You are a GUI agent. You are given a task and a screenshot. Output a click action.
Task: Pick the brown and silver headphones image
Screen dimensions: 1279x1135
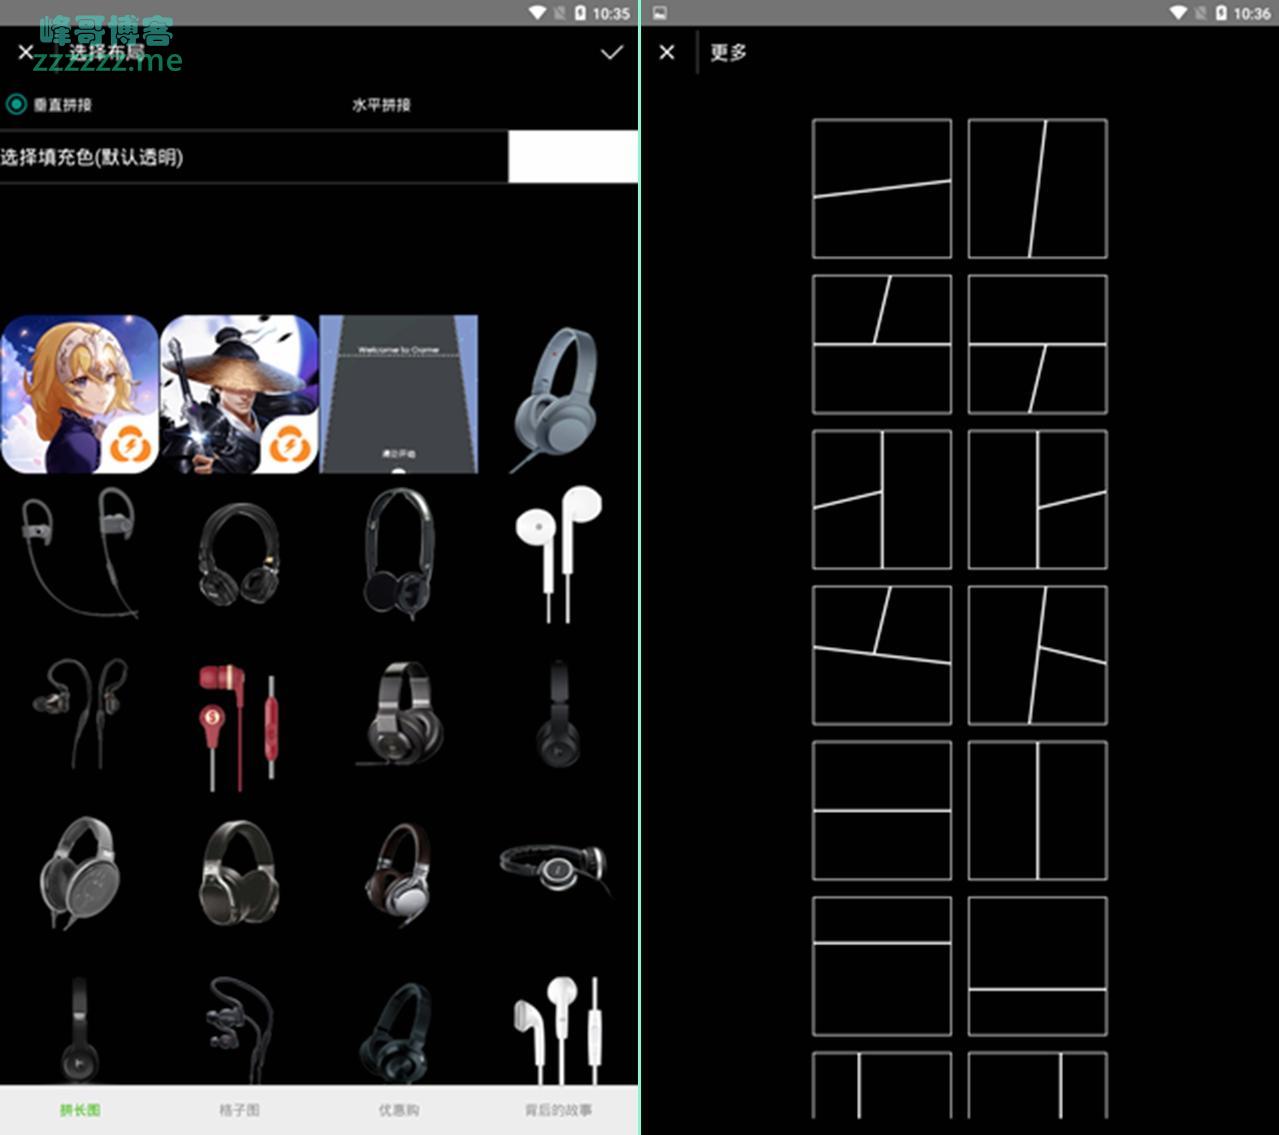[399, 874]
